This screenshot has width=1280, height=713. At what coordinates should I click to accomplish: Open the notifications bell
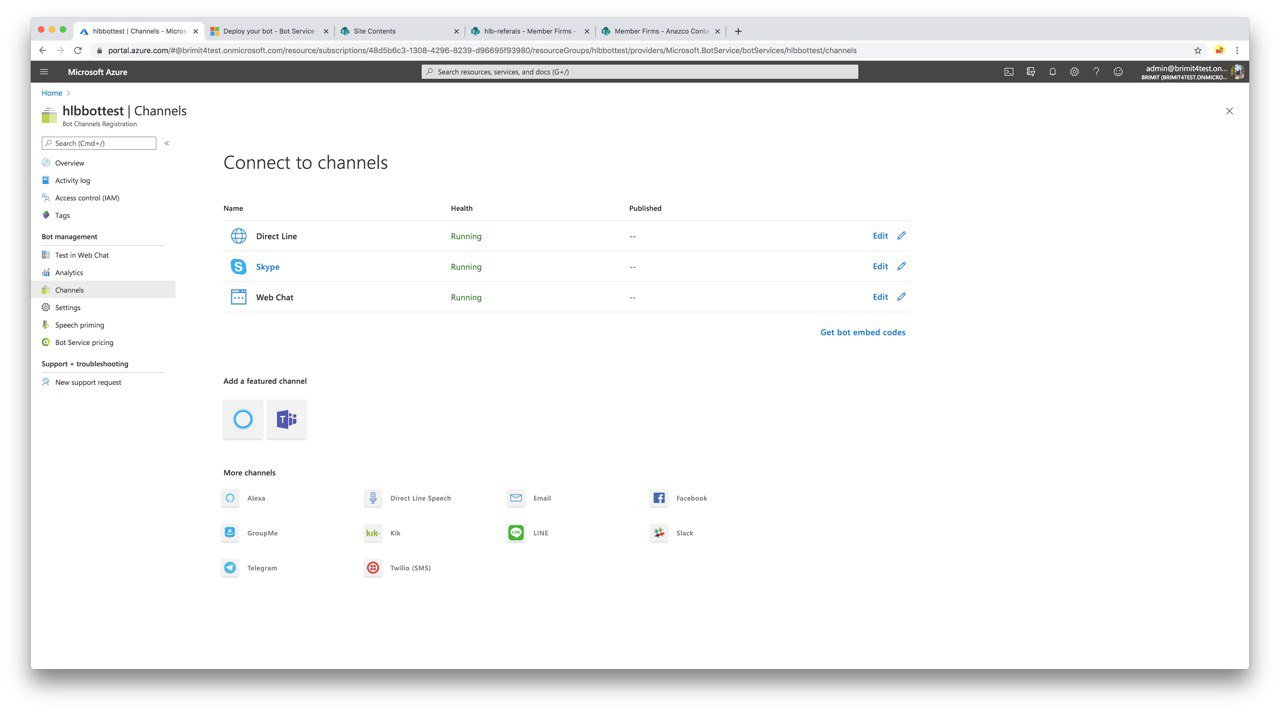(x=1053, y=72)
